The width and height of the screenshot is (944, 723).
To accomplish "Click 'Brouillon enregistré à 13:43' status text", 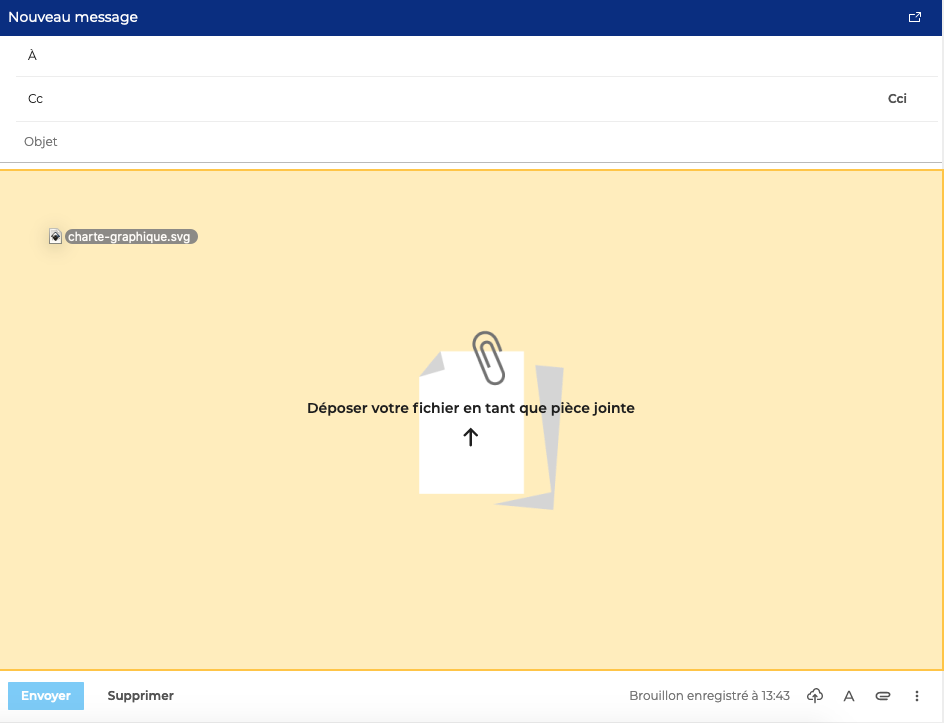I will click(709, 696).
